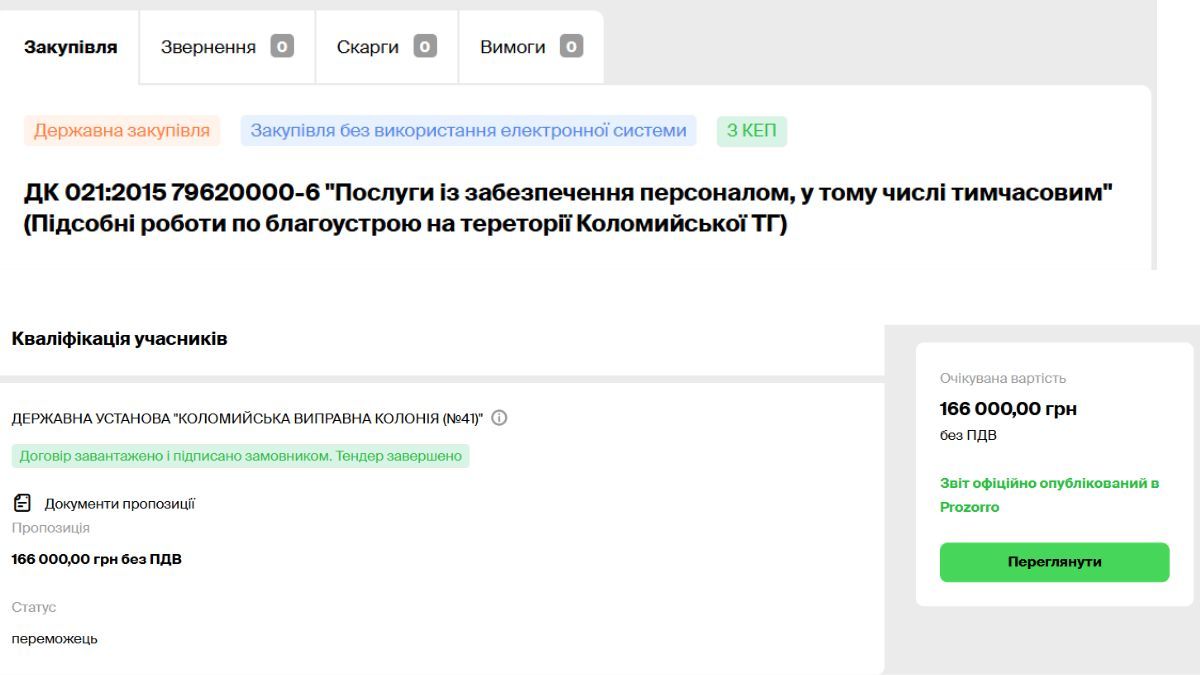Screen dimensions: 1200x675
Task: Open the Закупівля tab
Action: pyautogui.click(x=70, y=47)
